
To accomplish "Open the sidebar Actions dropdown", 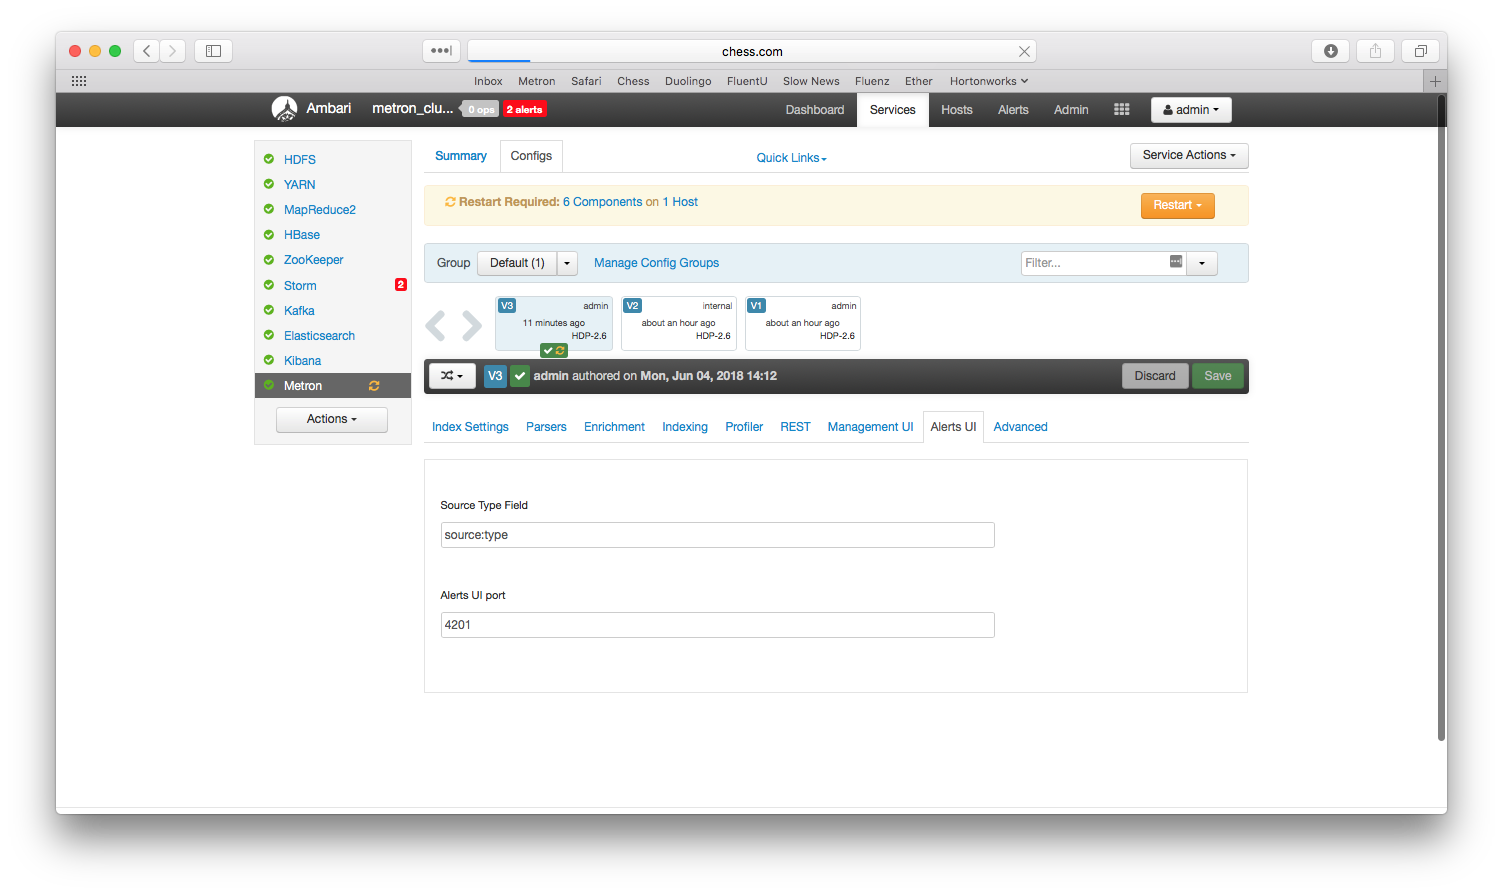I will tap(332, 419).
